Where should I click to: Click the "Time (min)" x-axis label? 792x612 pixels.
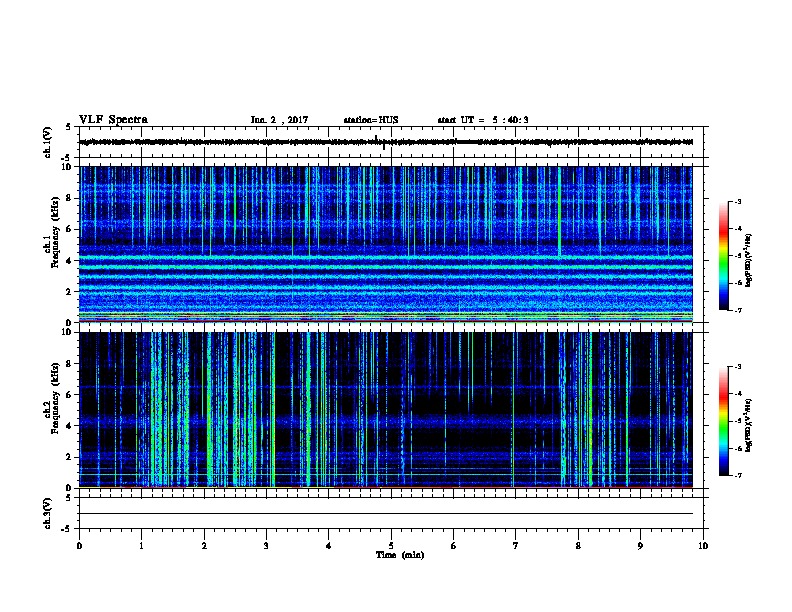click(x=400, y=555)
